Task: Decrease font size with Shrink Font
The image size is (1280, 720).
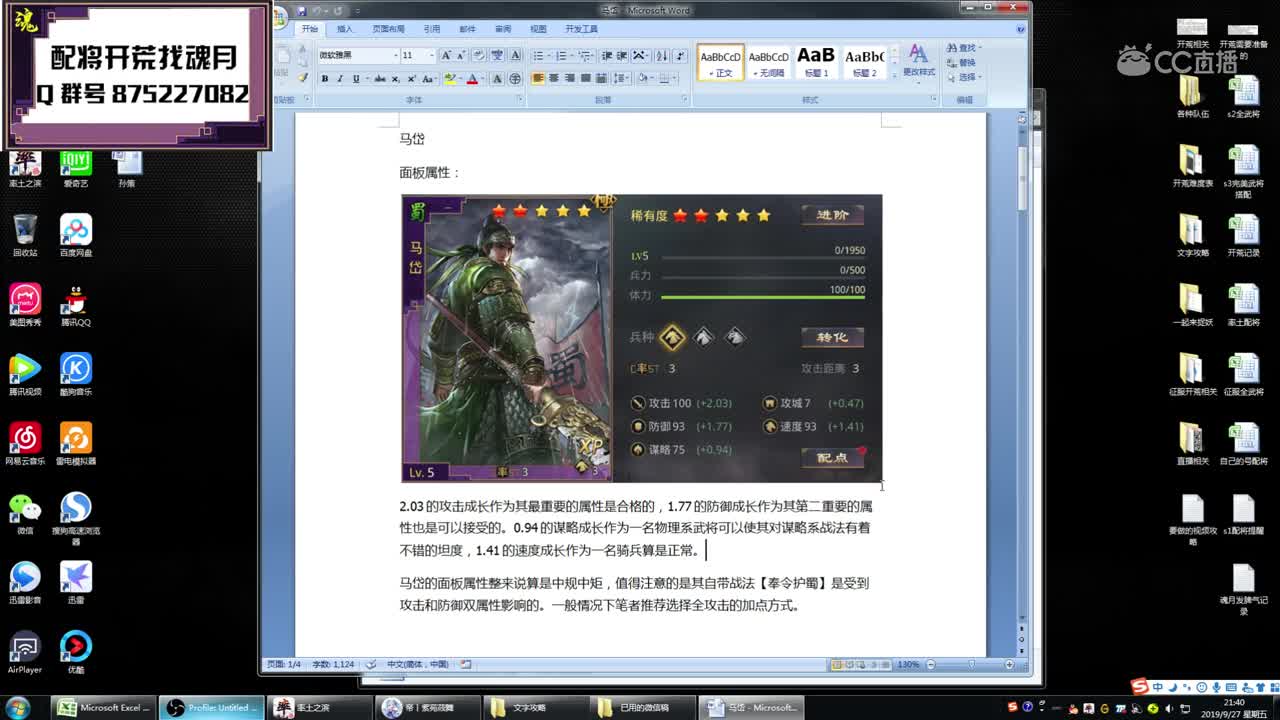Action: (x=461, y=55)
